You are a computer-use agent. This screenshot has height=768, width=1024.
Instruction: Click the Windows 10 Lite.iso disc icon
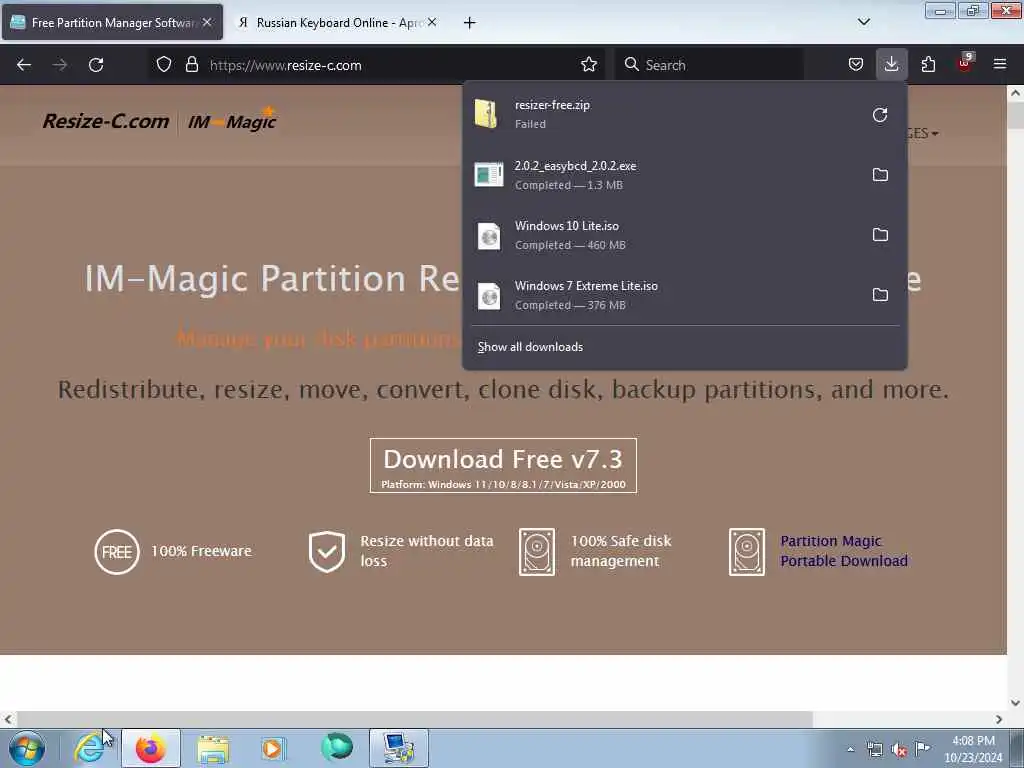coord(488,236)
